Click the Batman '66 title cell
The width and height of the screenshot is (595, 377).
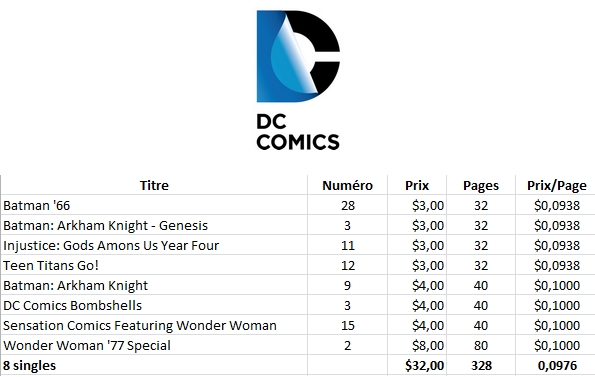point(154,205)
